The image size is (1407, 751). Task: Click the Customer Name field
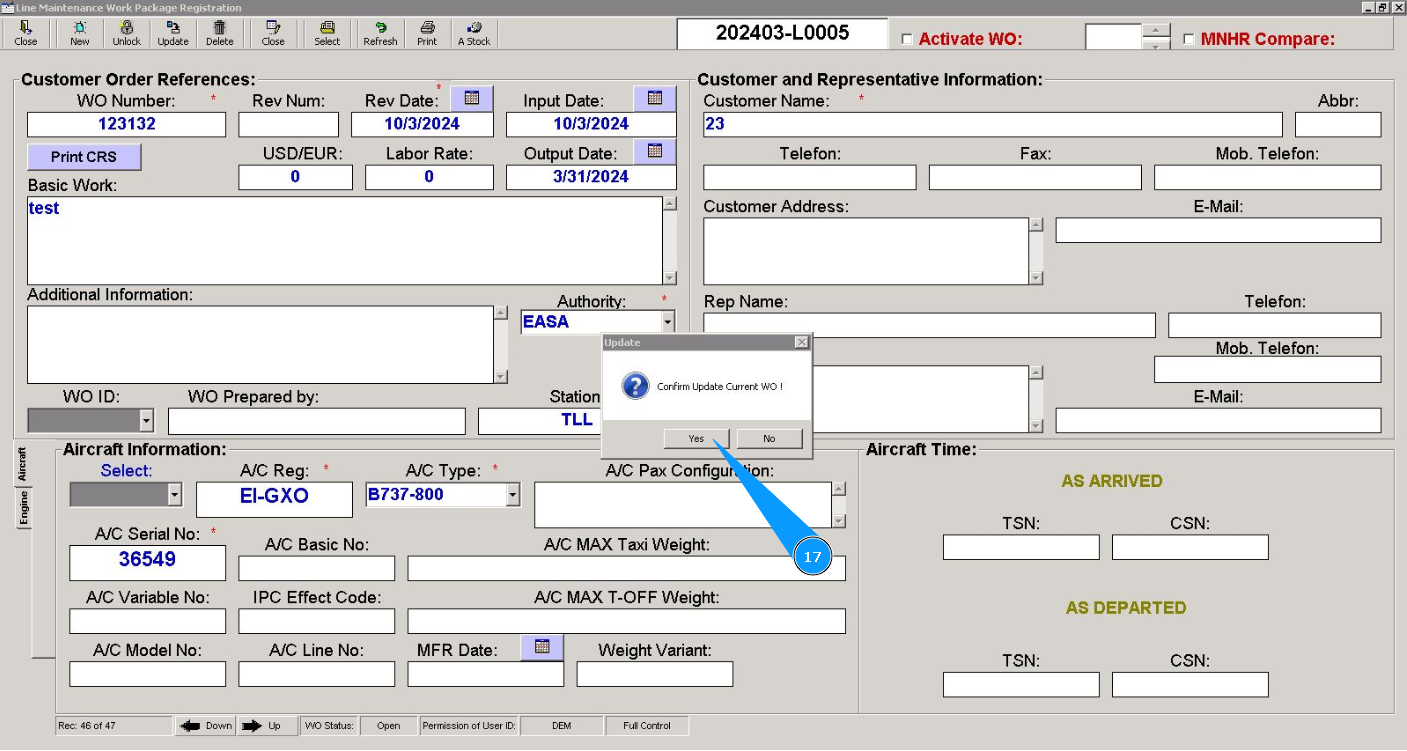(x=993, y=124)
